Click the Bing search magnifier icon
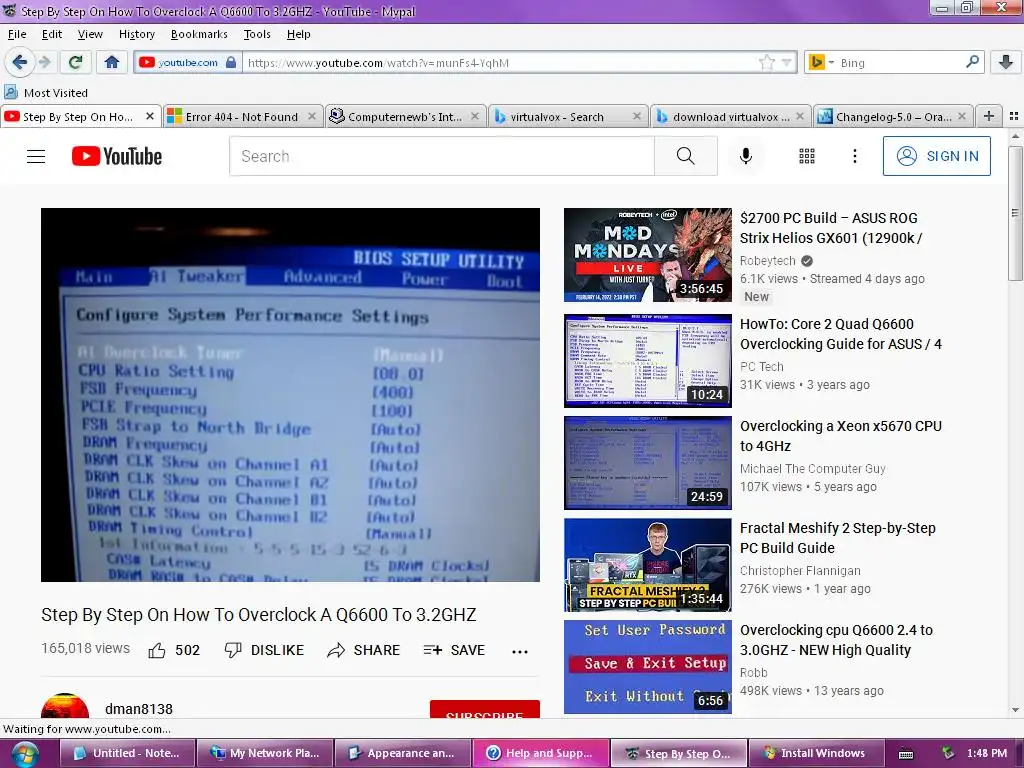This screenshot has width=1024, height=768. click(972, 62)
